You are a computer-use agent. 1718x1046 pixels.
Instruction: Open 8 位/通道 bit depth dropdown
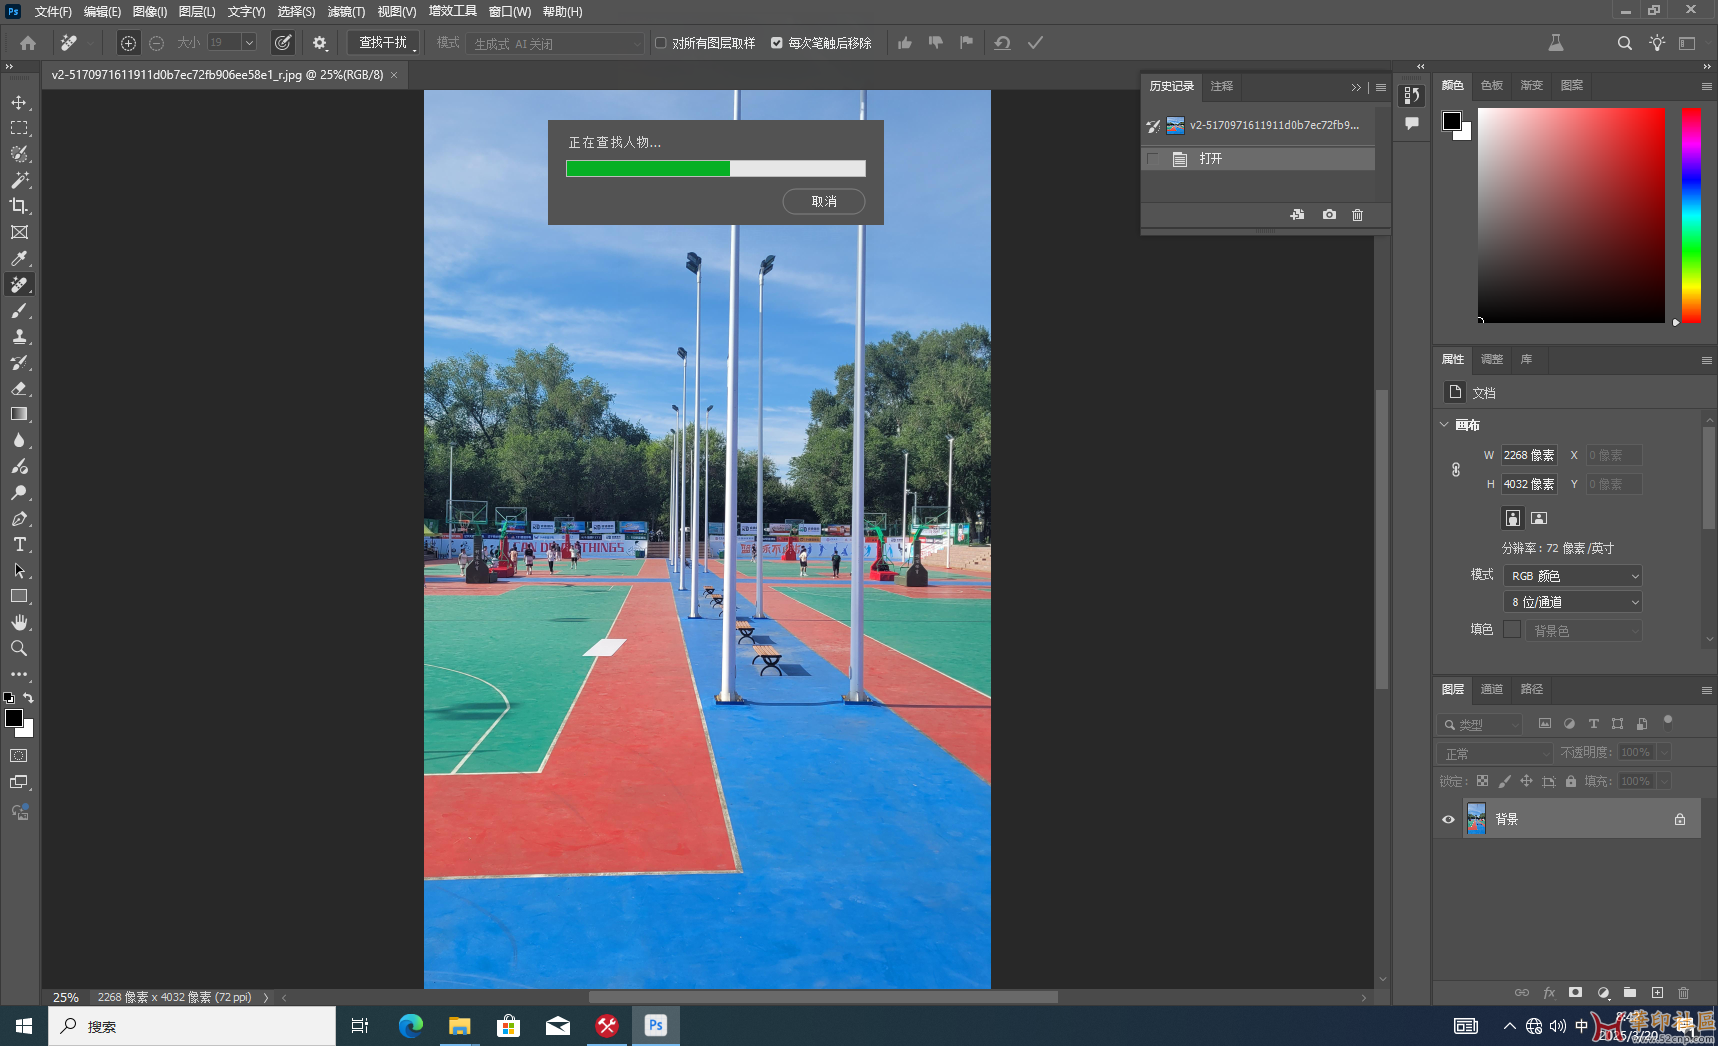point(1573,602)
